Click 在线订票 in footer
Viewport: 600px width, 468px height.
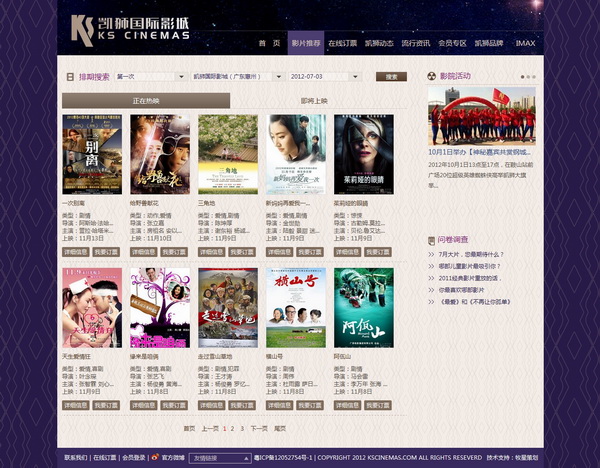pos(105,458)
